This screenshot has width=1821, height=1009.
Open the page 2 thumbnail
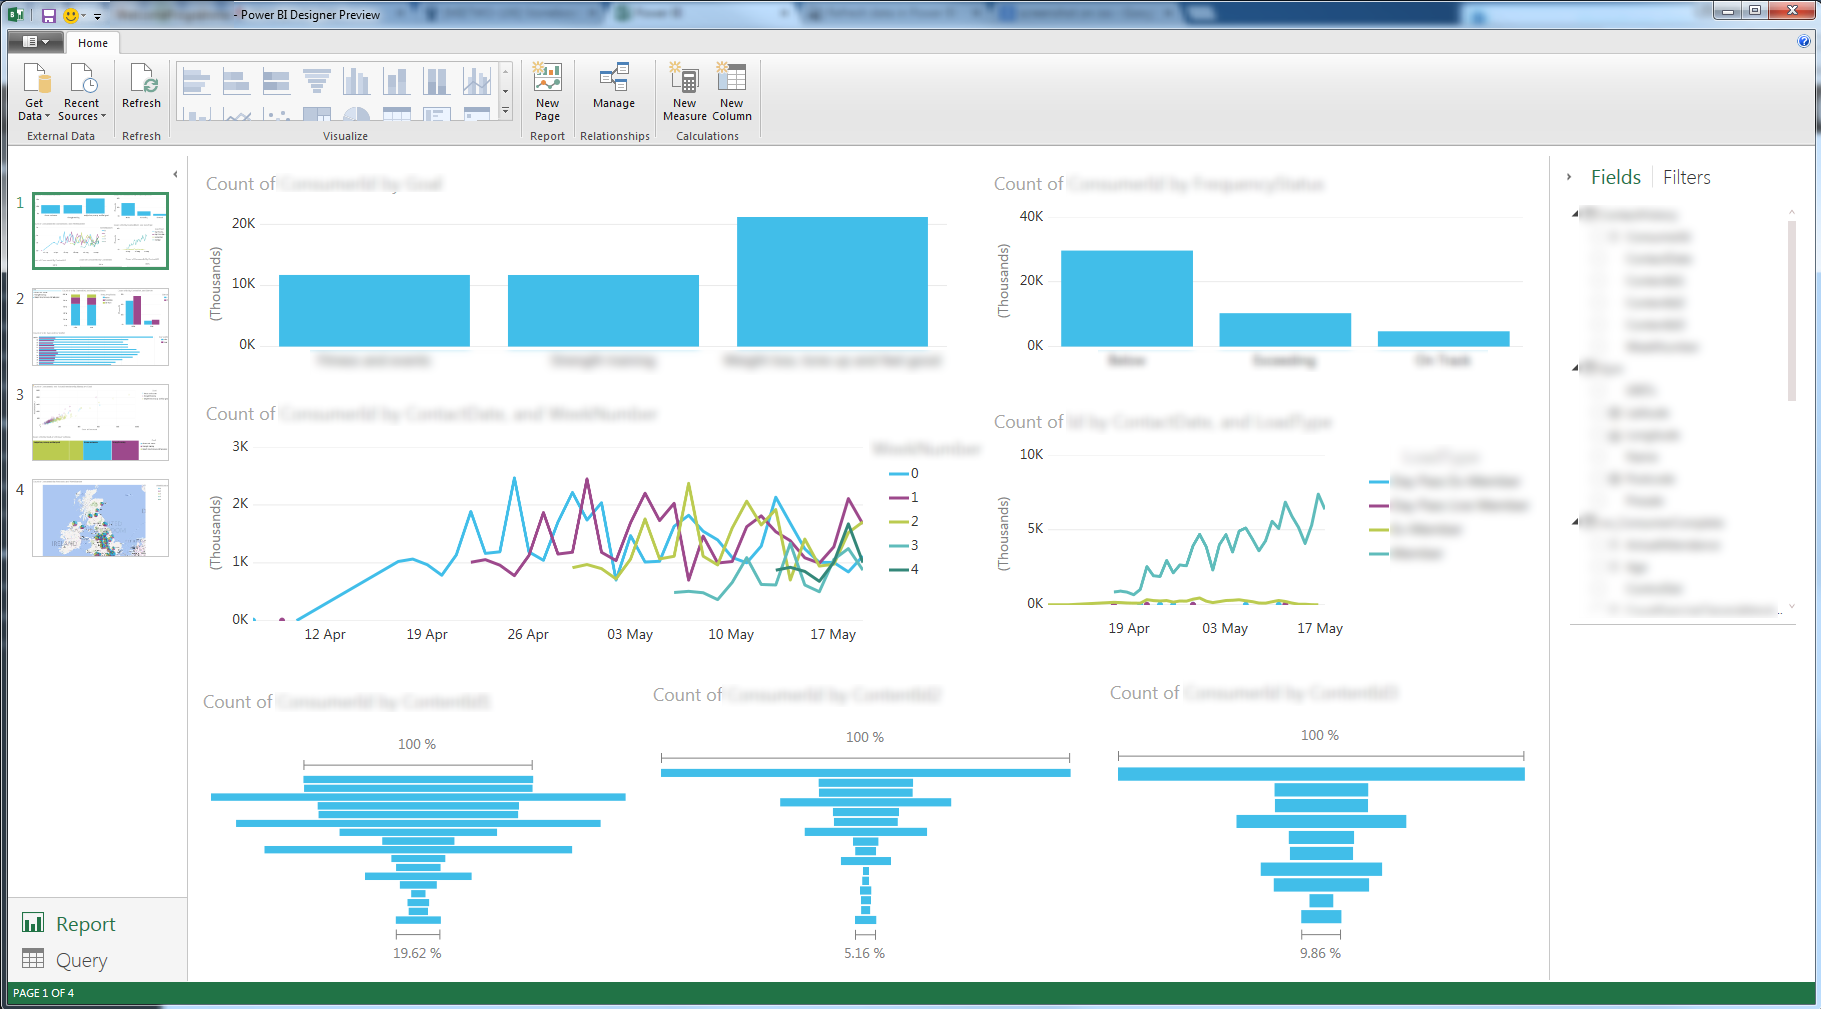[x=100, y=327]
